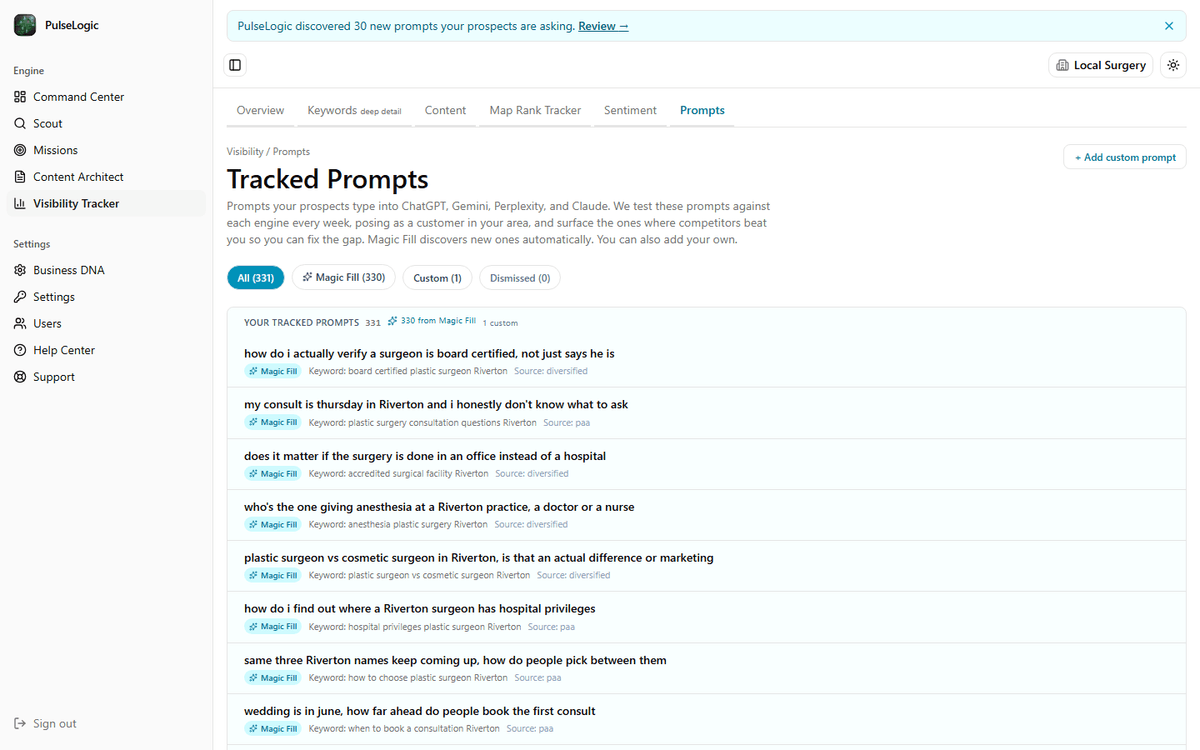Switch to the Map Rank Tracker tab
Image resolution: width=1200 pixels, height=750 pixels.
535,110
